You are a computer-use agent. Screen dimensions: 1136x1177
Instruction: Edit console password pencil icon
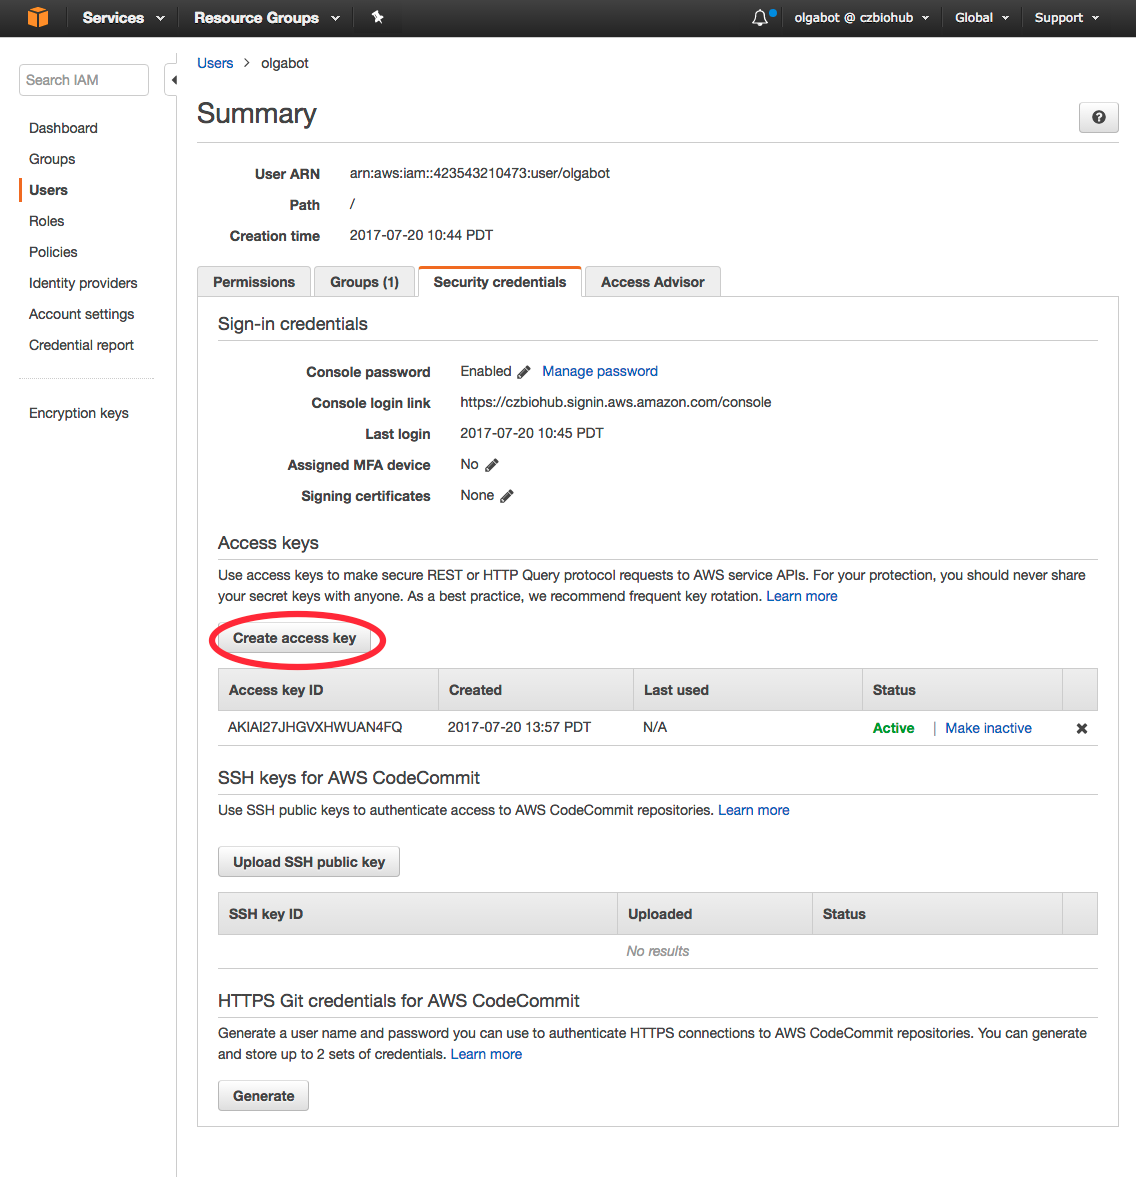pyautogui.click(x=524, y=372)
